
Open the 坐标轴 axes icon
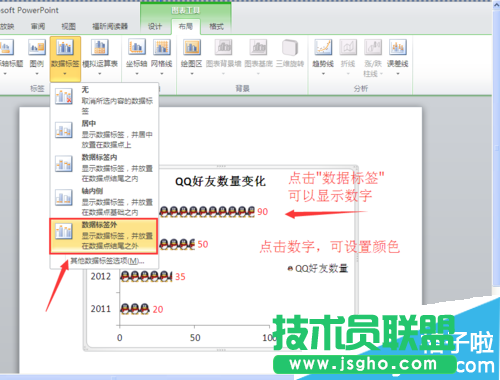(137, 47)
